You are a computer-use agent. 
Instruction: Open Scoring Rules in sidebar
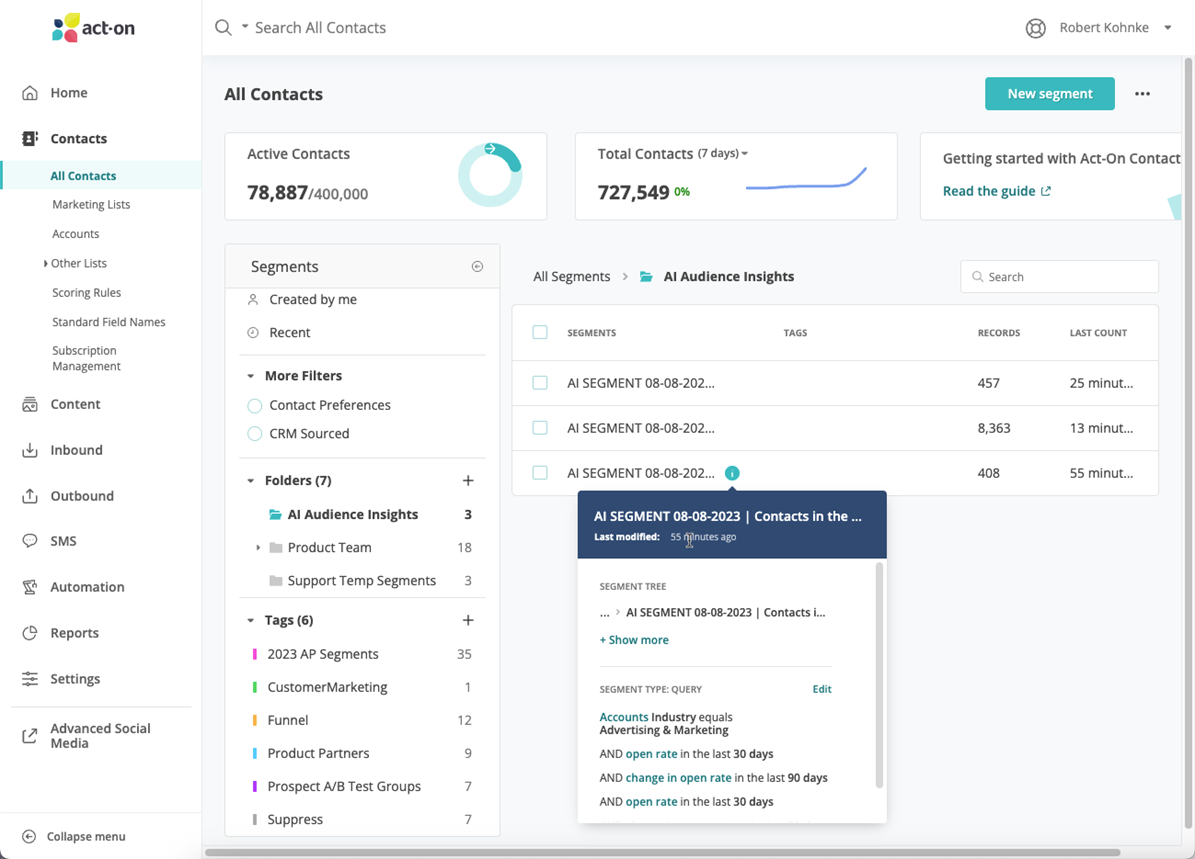pyautogui.click(x=86, y=293)
